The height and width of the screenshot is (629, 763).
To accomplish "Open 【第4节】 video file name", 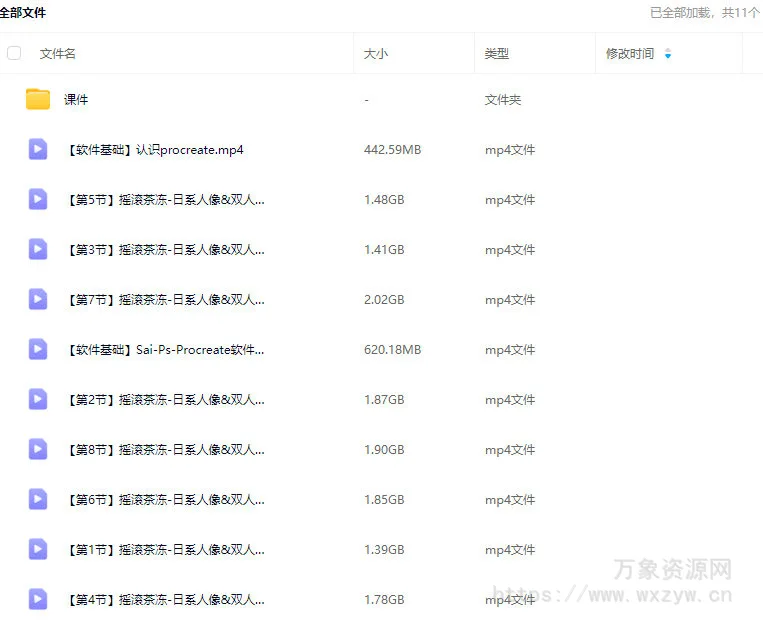I will click(x=165, y=600).
